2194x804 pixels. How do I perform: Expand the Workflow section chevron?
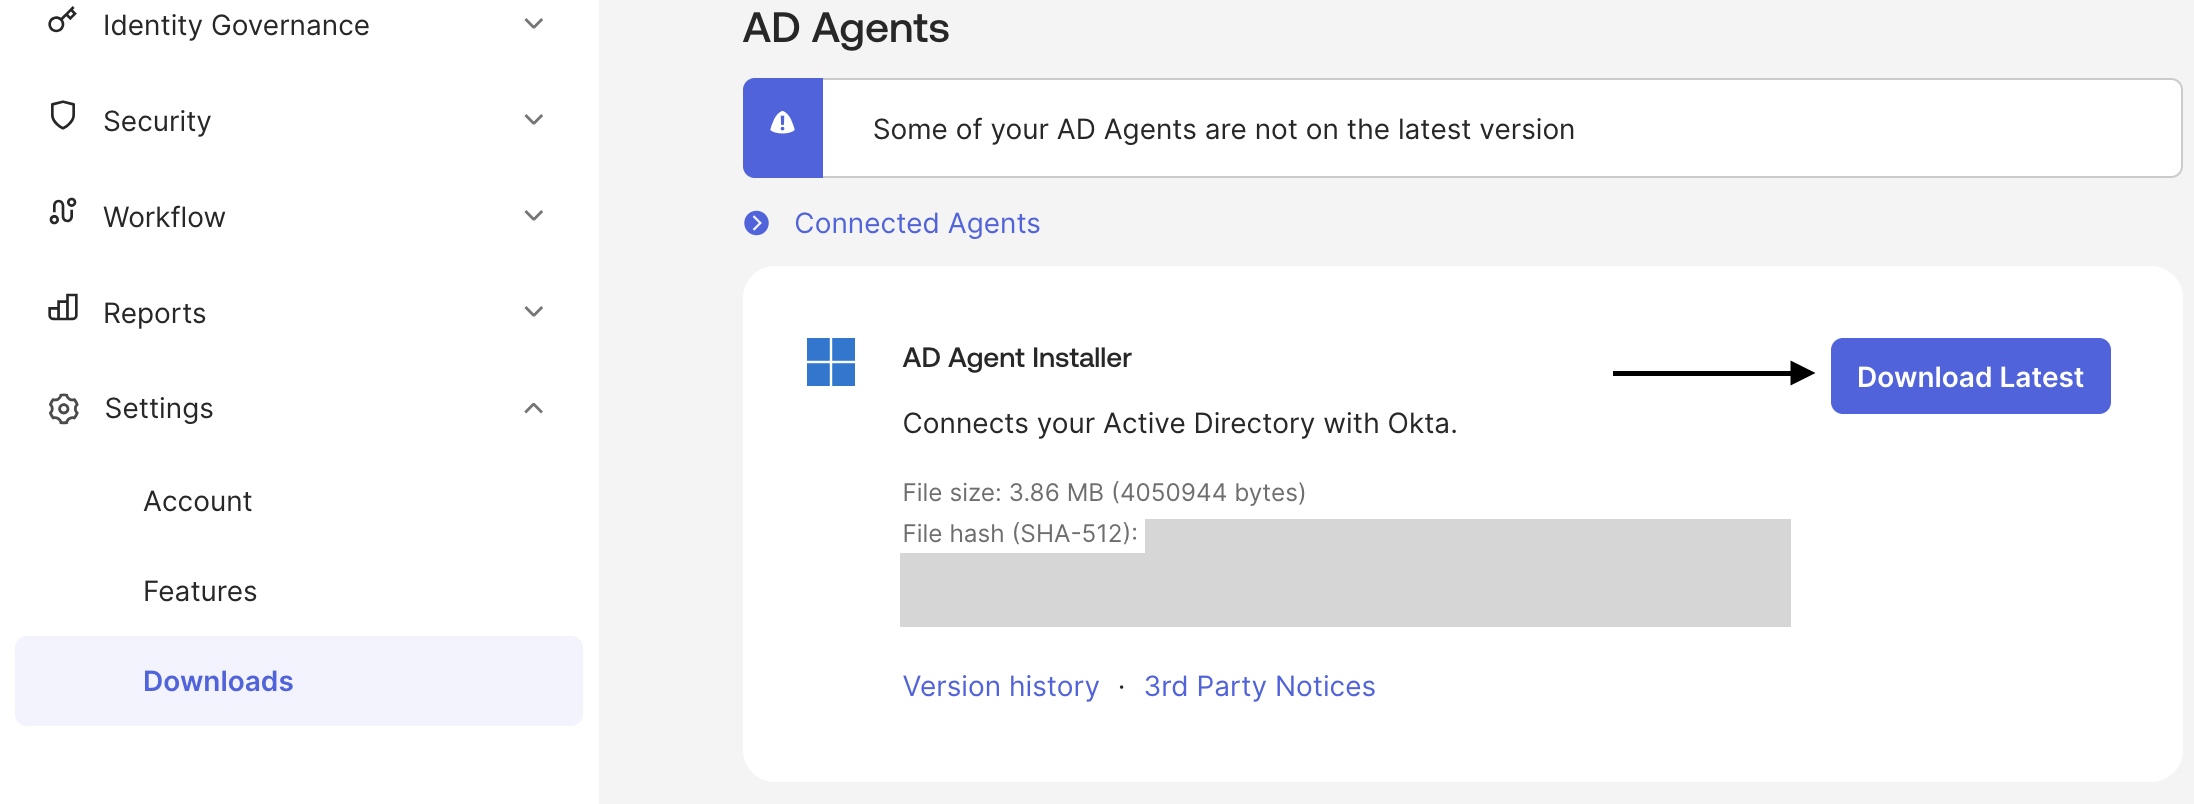point(534,215)
